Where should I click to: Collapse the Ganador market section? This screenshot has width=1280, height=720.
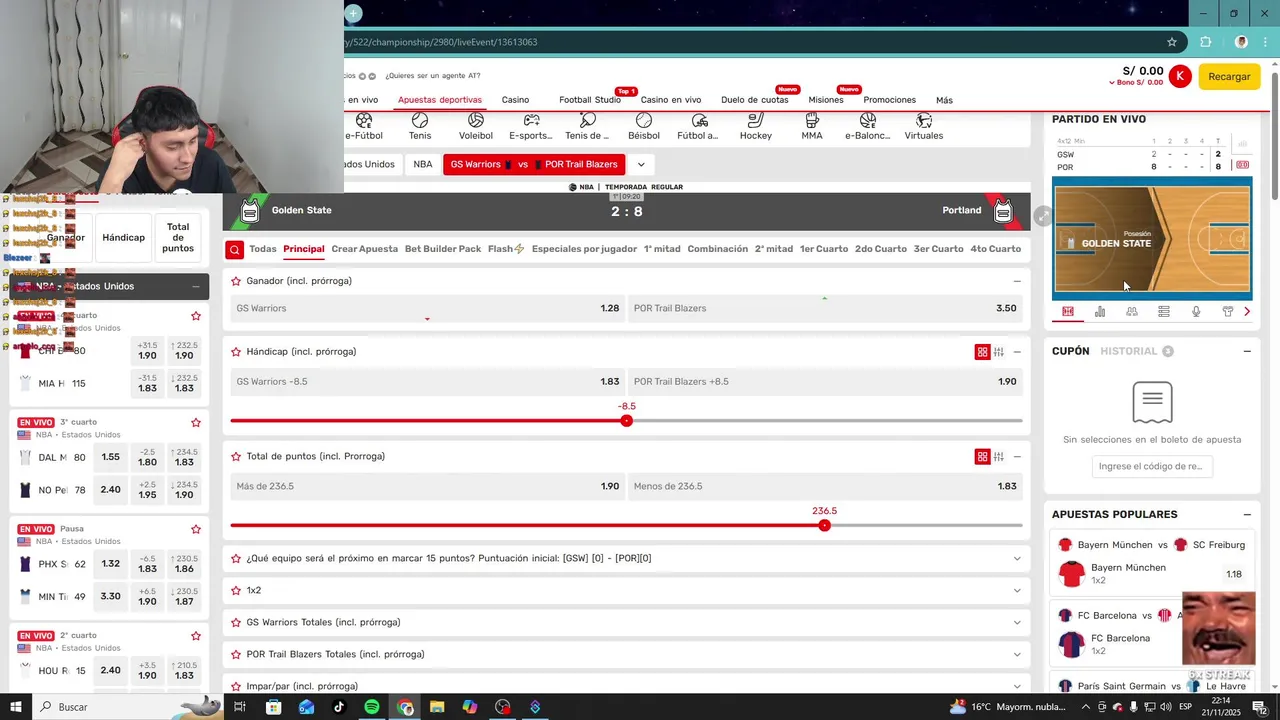[x=1017, y=281]
